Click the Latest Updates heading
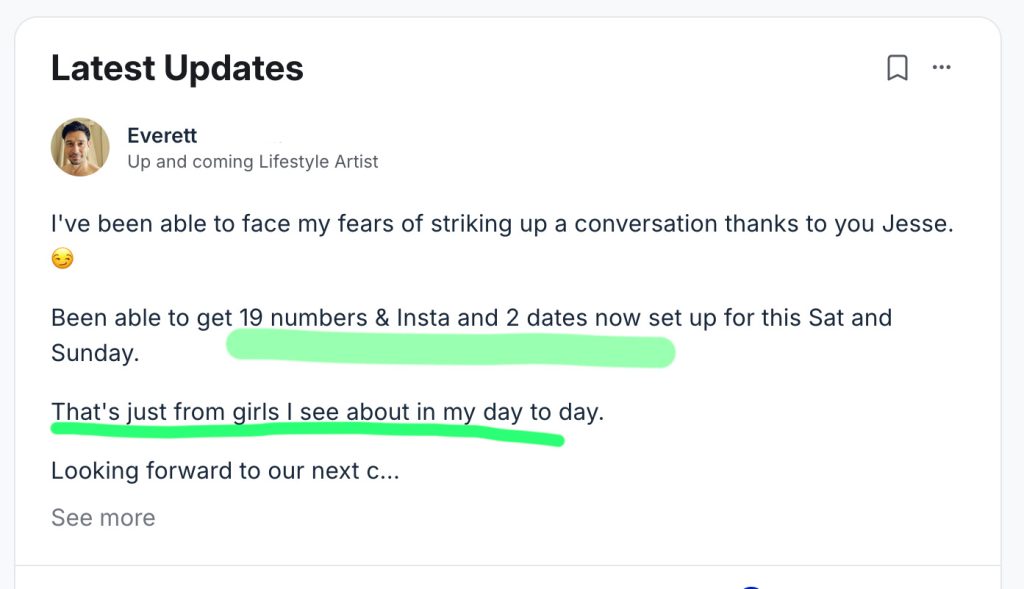The width and height of the screenshot is (1024, 589). click(x=177, y=68)
